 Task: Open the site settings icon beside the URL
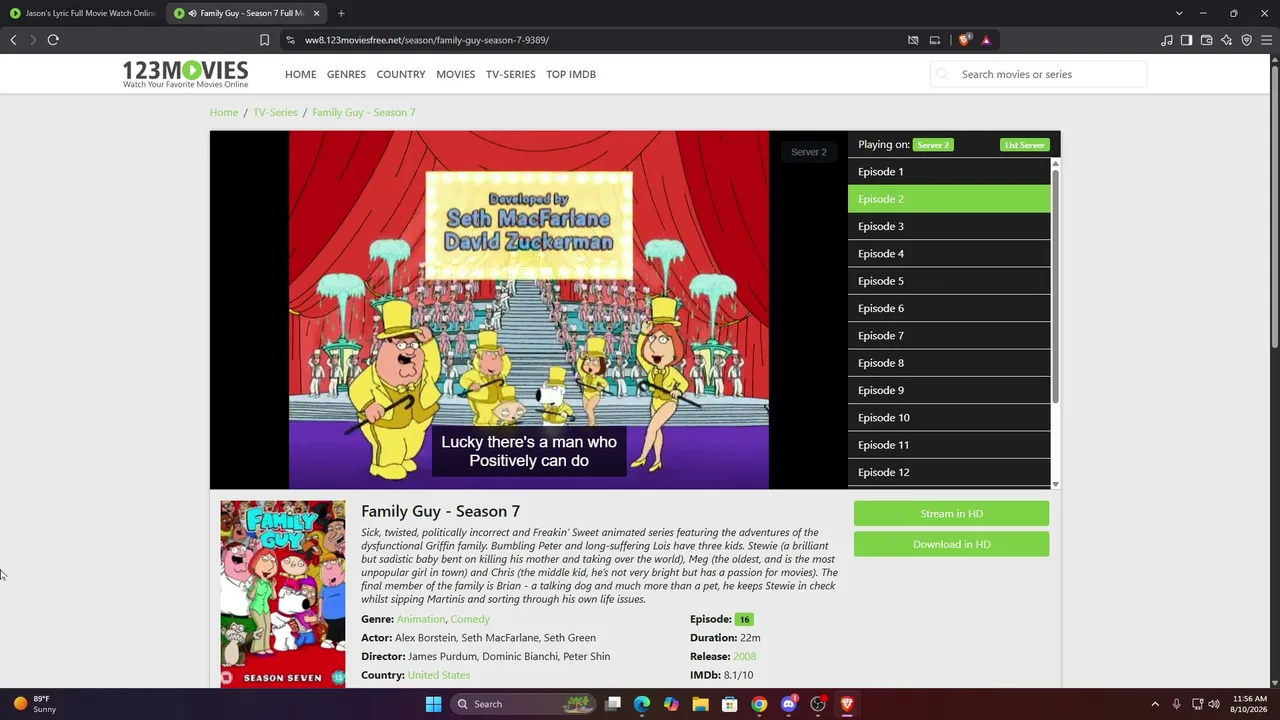click(290, 40)
